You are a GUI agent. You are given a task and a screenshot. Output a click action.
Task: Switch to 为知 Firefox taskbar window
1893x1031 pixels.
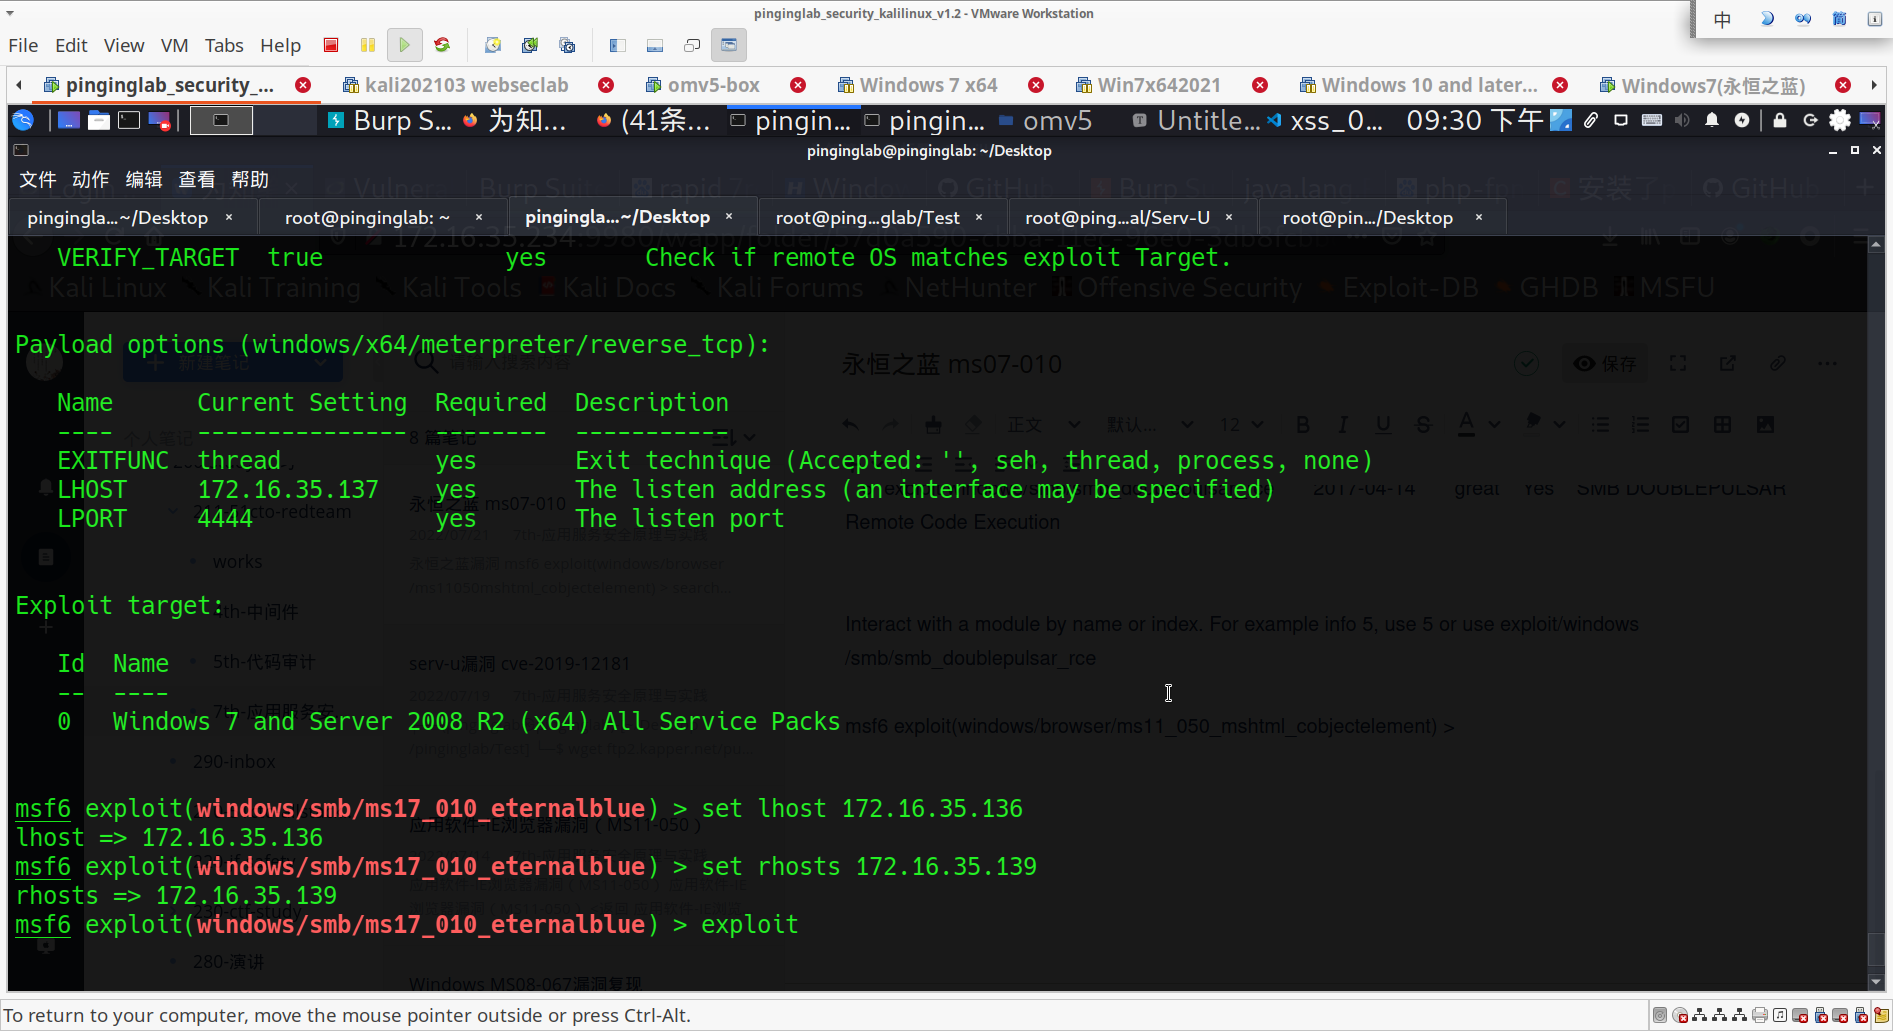point(515,121)
